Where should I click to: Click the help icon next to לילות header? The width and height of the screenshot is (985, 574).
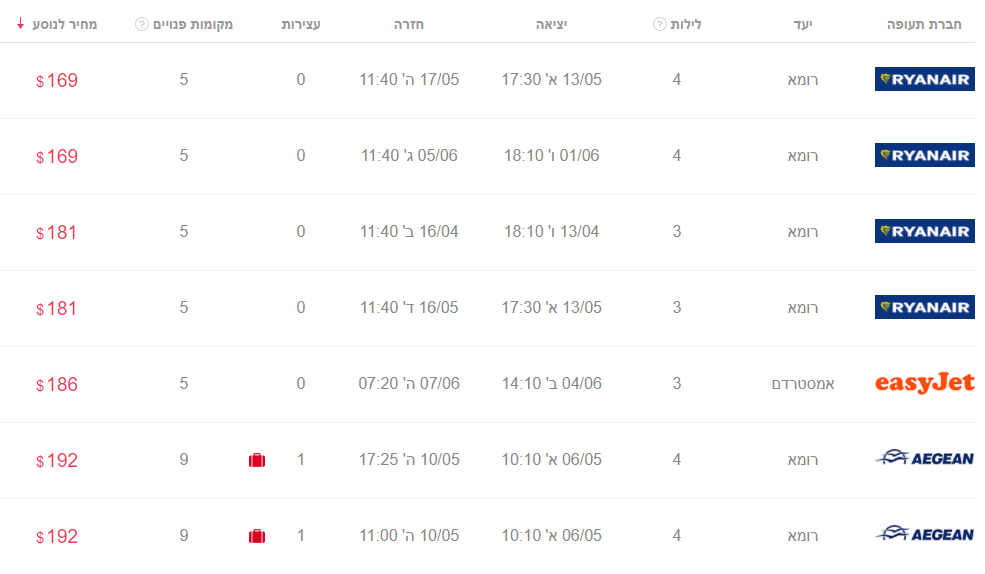[659, 24]
